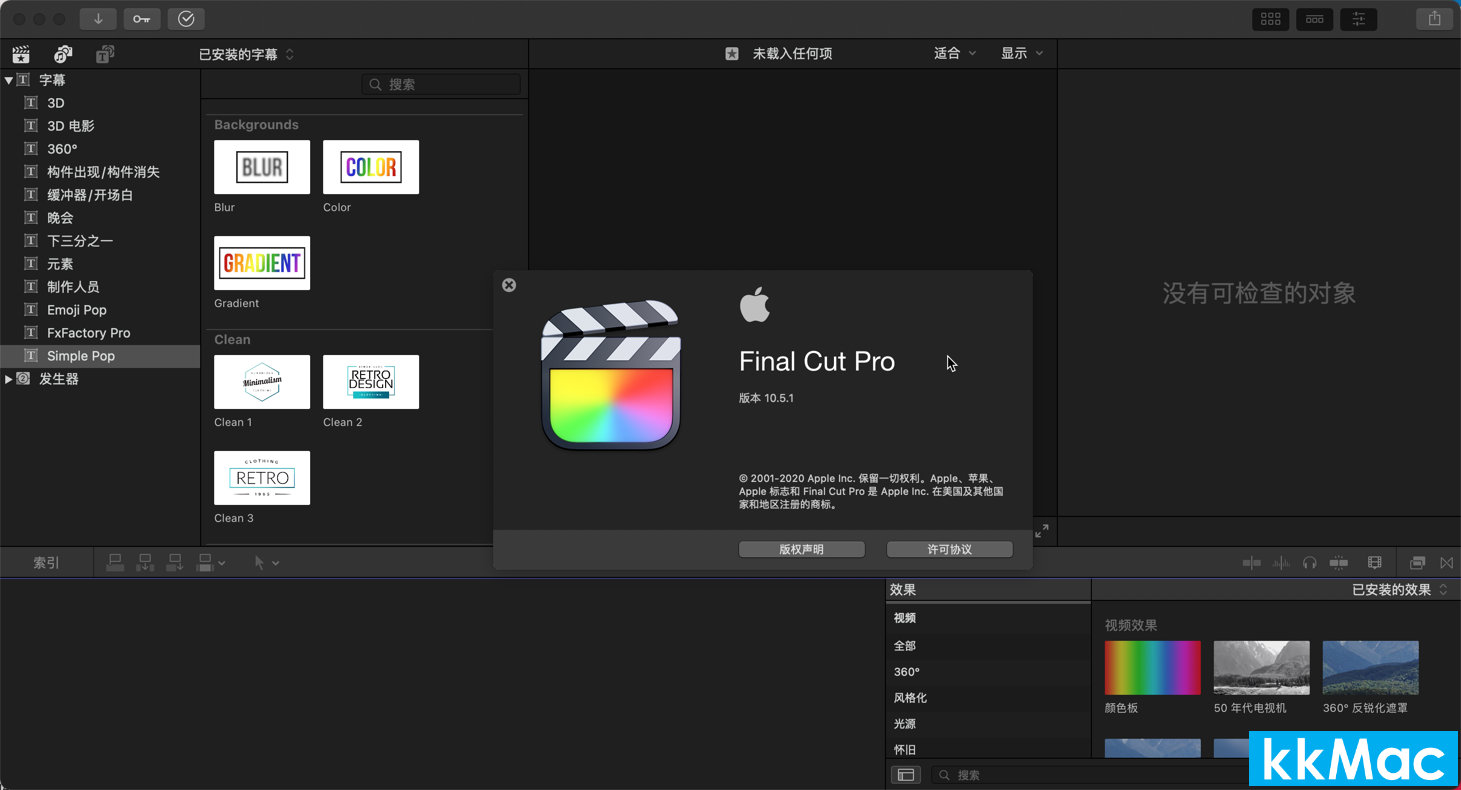Select the Clean 2 title thumbnail
Screen dimensions: 1461x790
pos(371,382)
